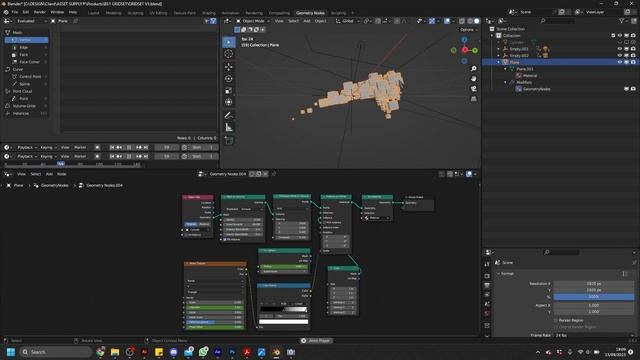The width and height of the screenshot is (640, 360).
Task: Select Vertex domain in spreadsheet
Action: pyautogui.click(x=27, y=40)
